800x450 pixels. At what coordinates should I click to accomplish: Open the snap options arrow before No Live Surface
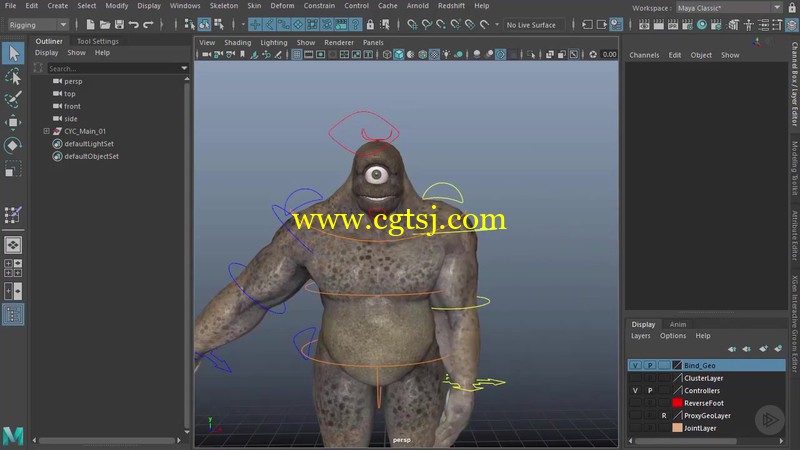point(497,24)
